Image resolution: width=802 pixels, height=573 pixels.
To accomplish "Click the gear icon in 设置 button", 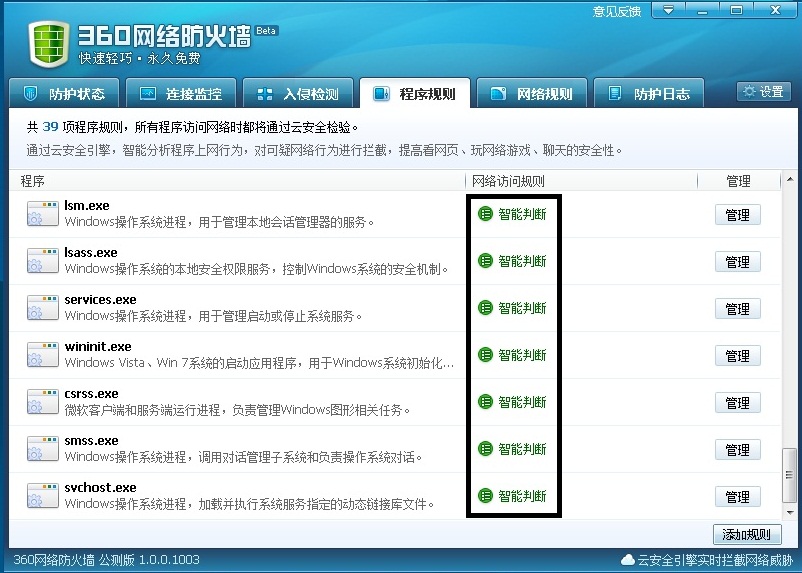I will point(749,92).
